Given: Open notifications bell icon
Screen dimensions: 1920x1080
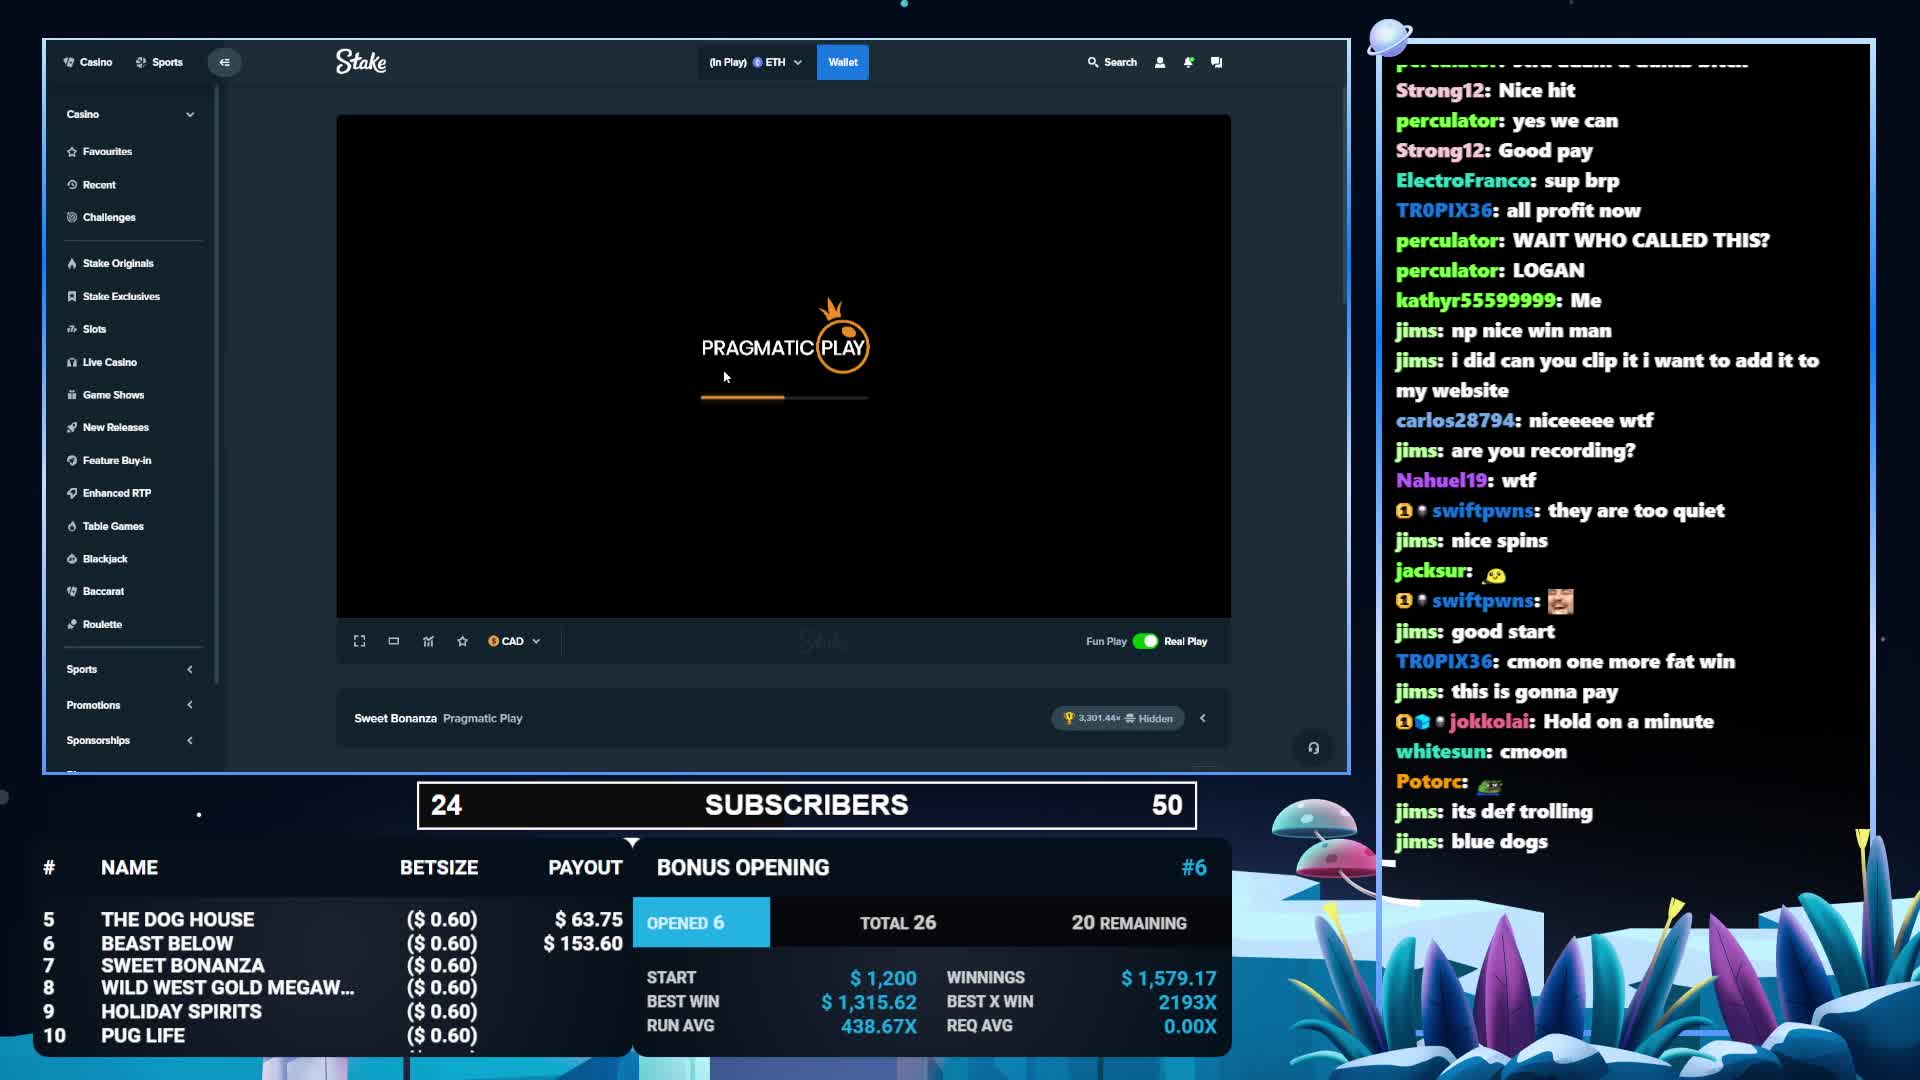Looking at the screenshot, I should 1188,62.
